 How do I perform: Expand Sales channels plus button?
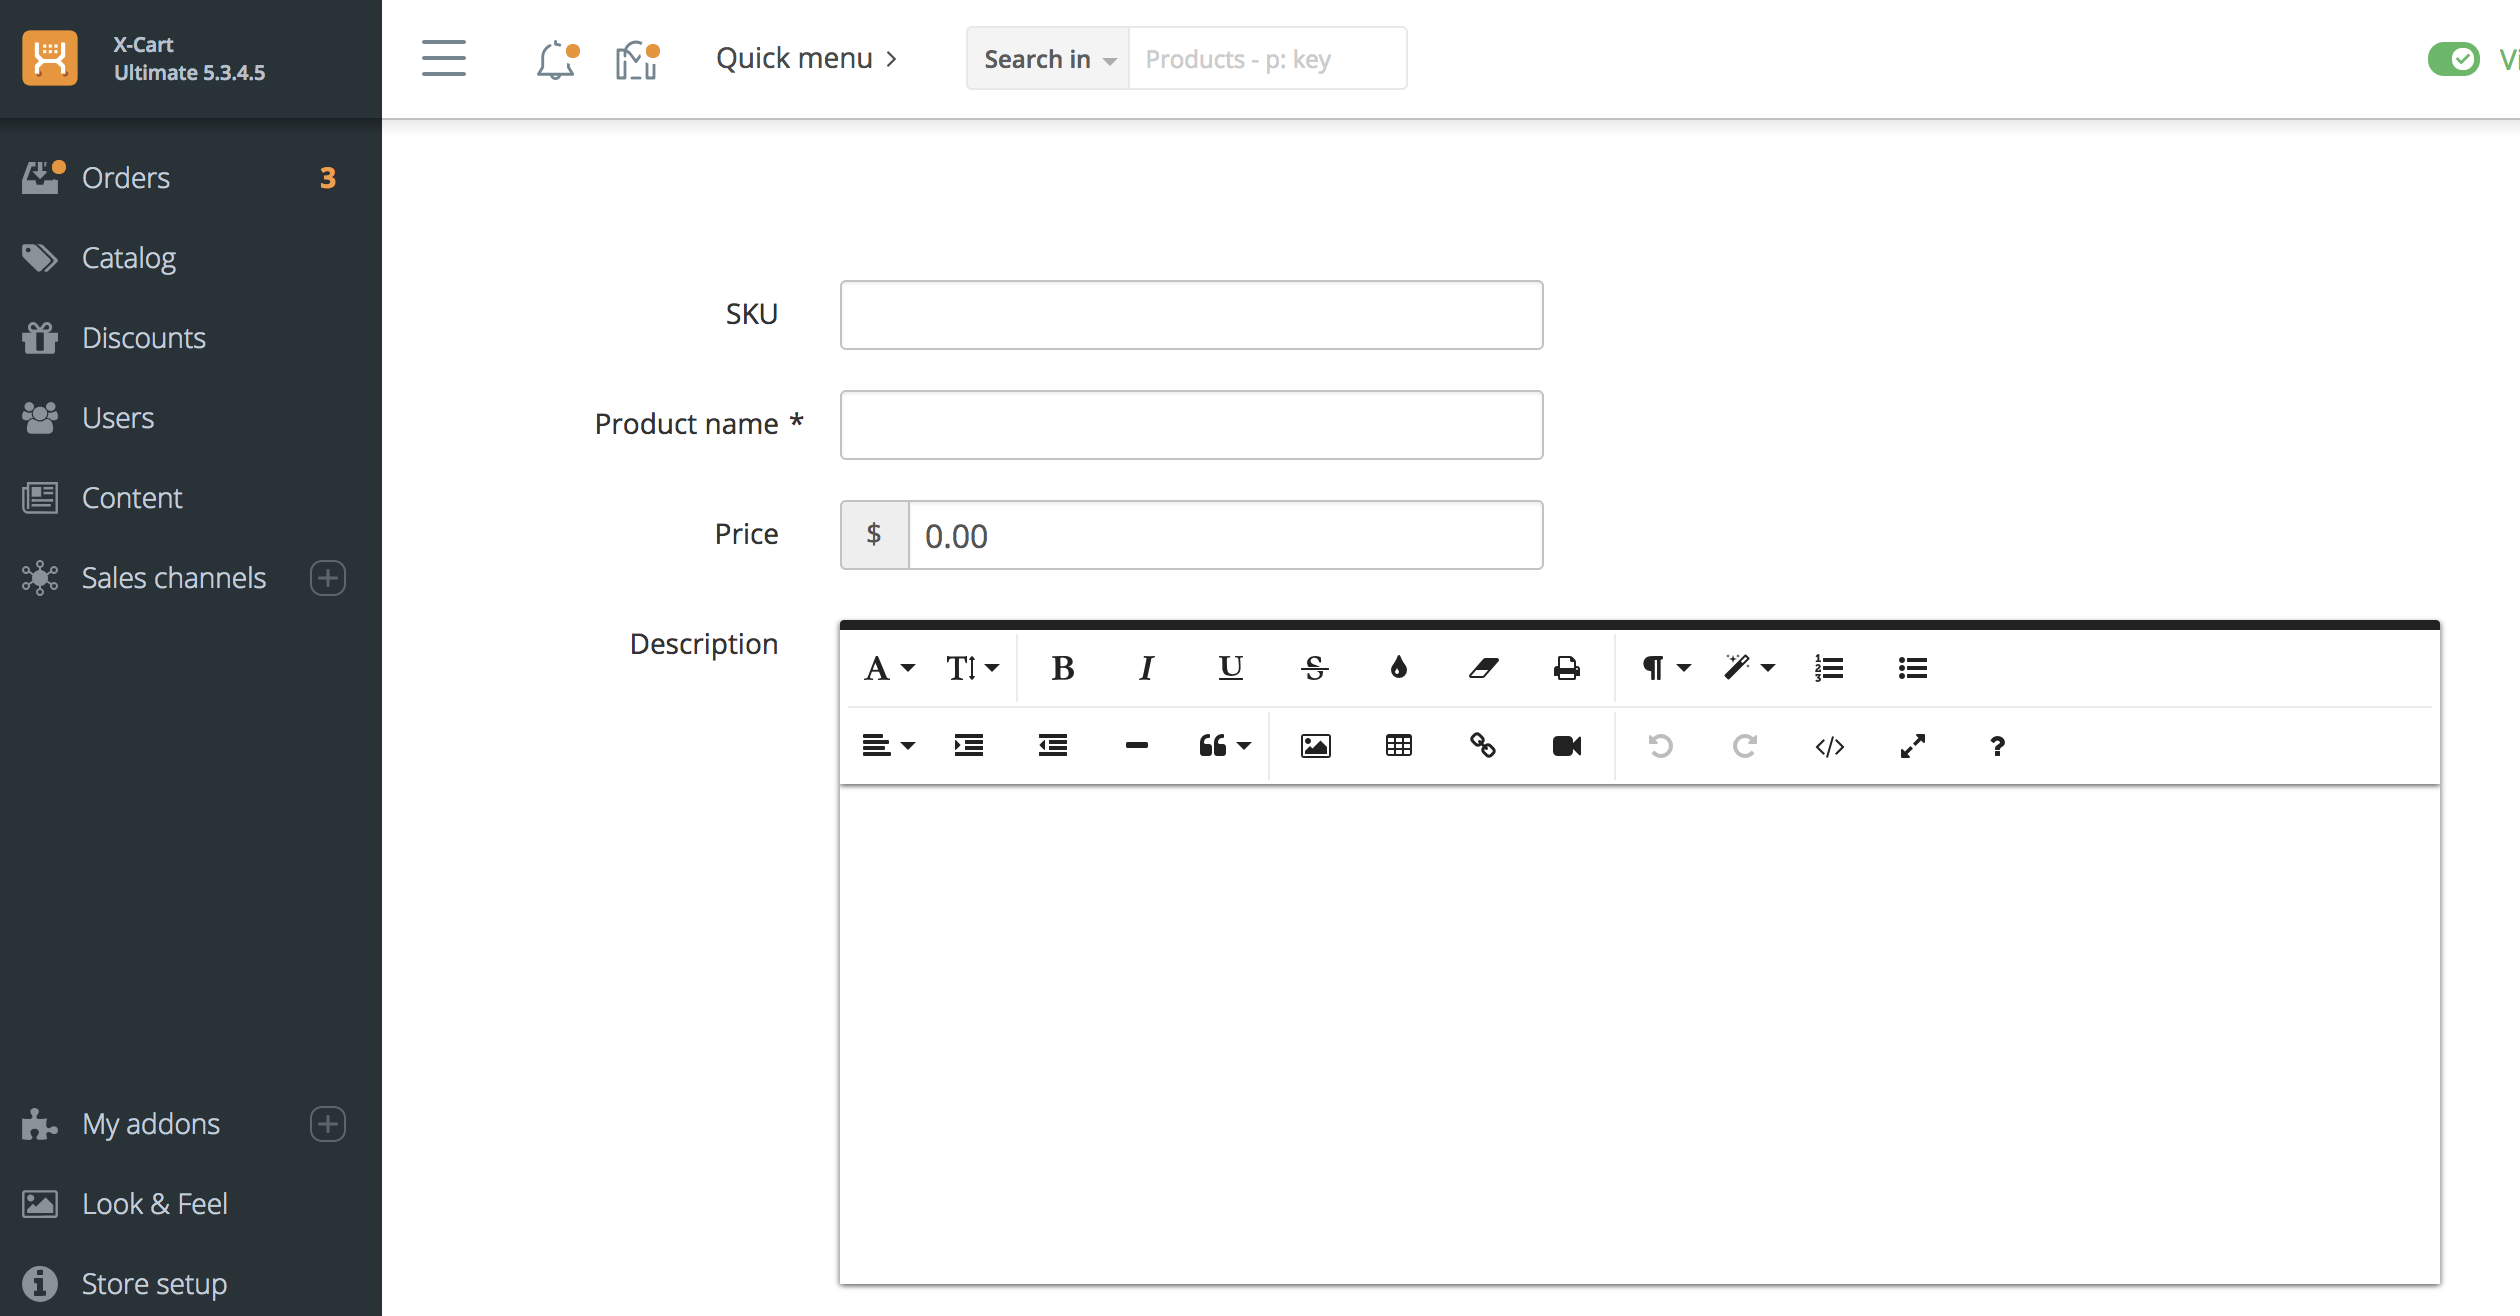327,578
